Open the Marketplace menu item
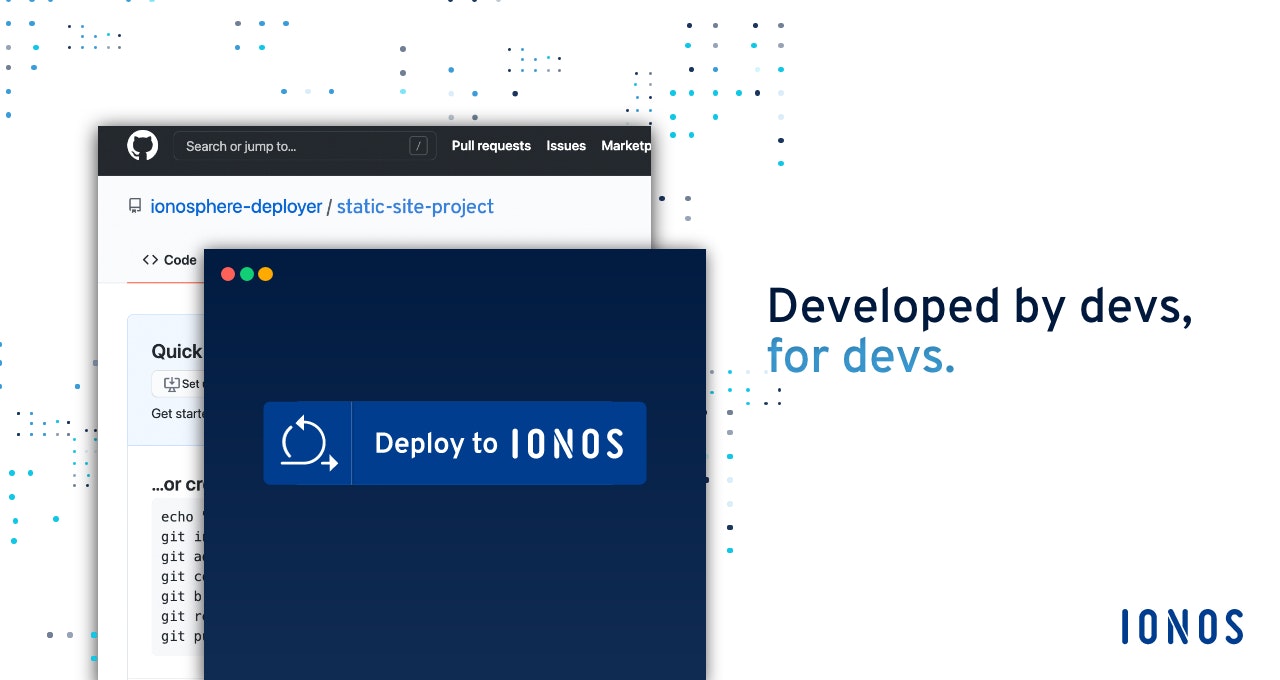The width and height of the screenshot is (1280, 680). pyautogui.click(x=627, y=145)
